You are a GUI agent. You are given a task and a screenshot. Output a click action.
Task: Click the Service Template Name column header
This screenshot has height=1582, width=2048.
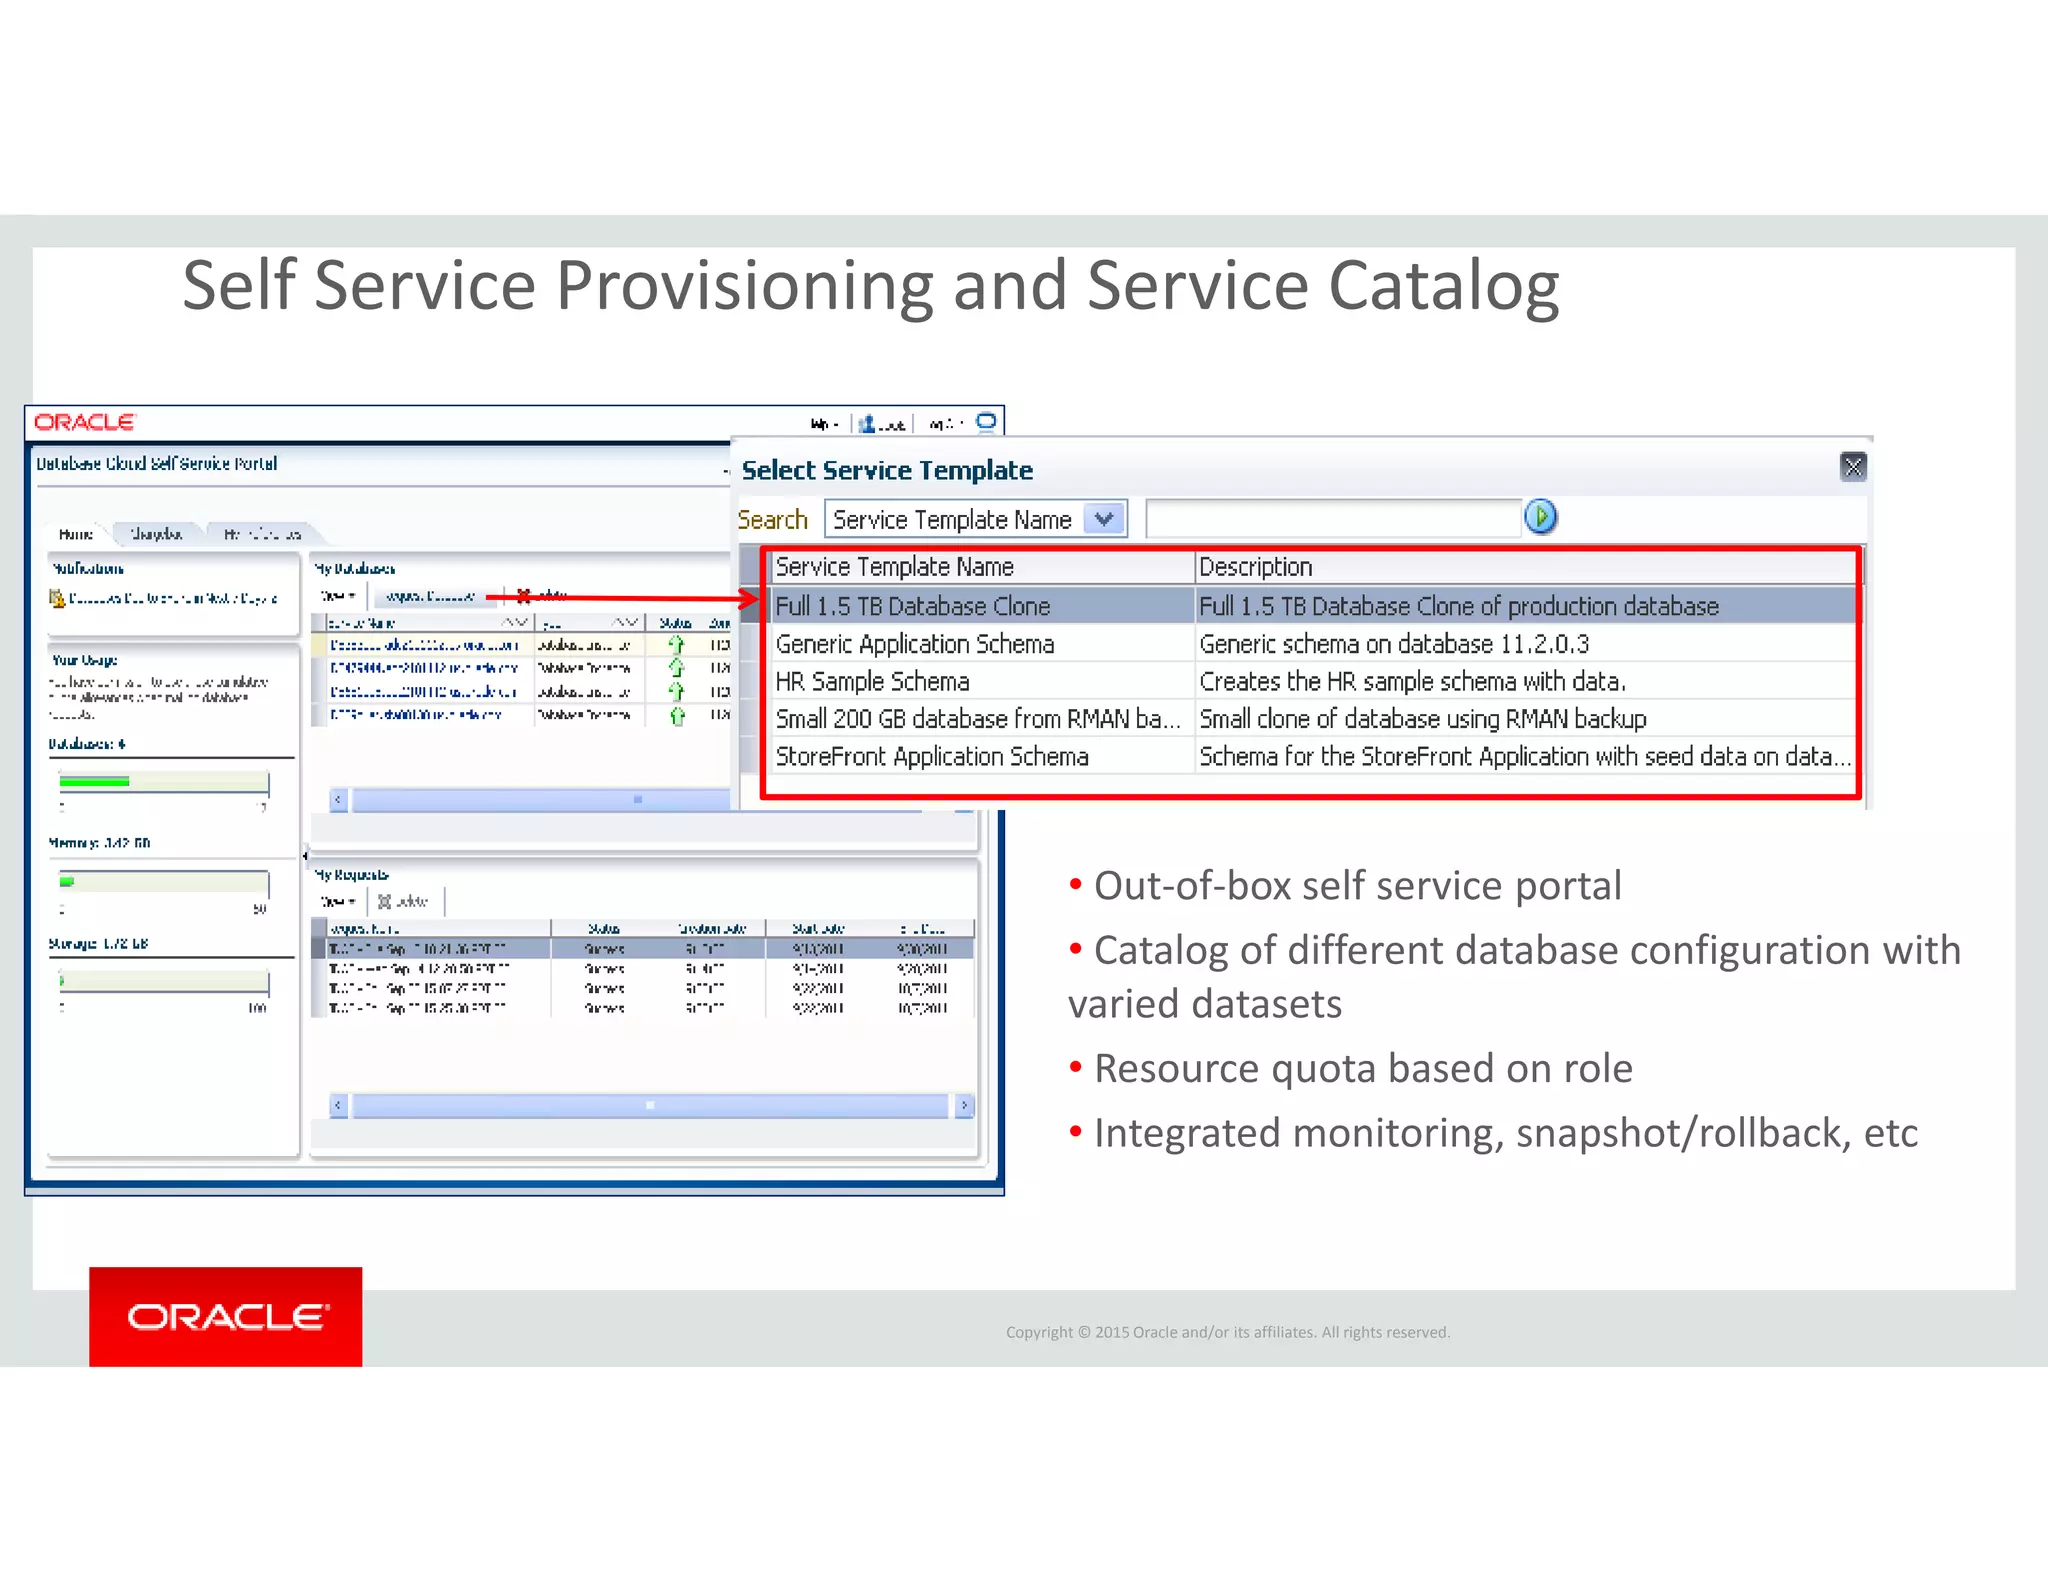[983, 567]
